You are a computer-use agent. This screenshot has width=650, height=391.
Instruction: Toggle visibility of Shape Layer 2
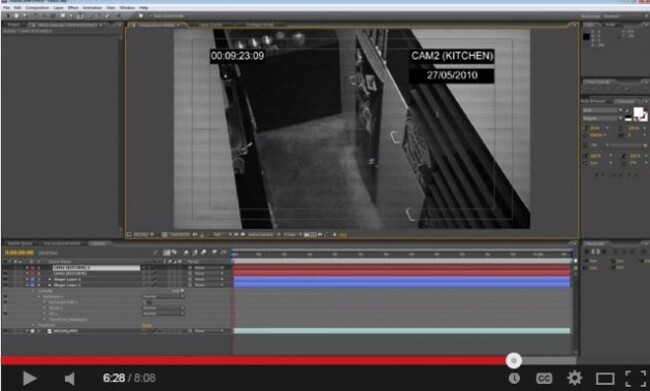tap(5, 279)
